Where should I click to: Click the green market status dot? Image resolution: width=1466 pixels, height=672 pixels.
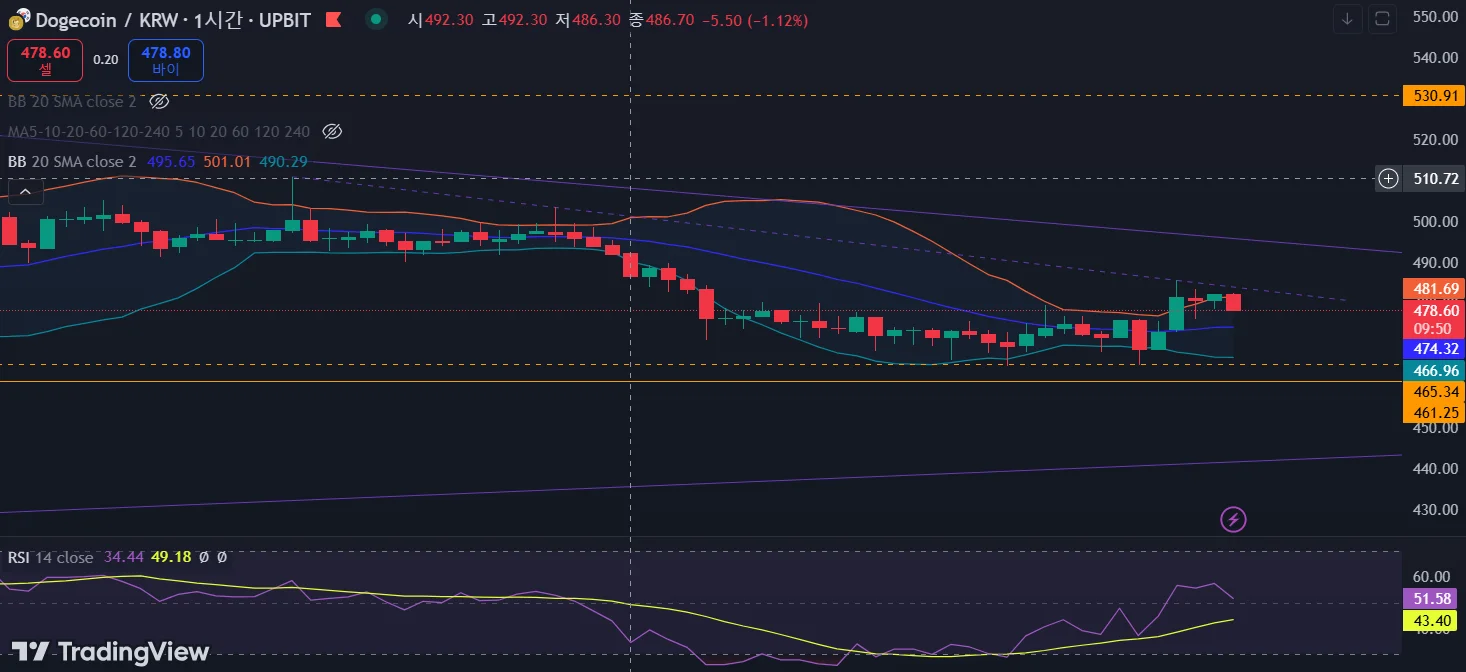[375, 19]
